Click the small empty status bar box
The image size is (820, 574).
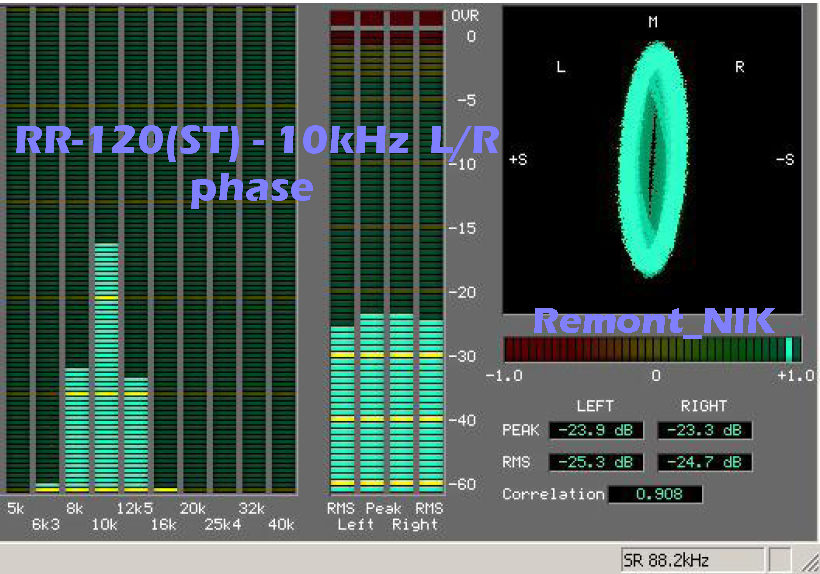tap(780, 560)
